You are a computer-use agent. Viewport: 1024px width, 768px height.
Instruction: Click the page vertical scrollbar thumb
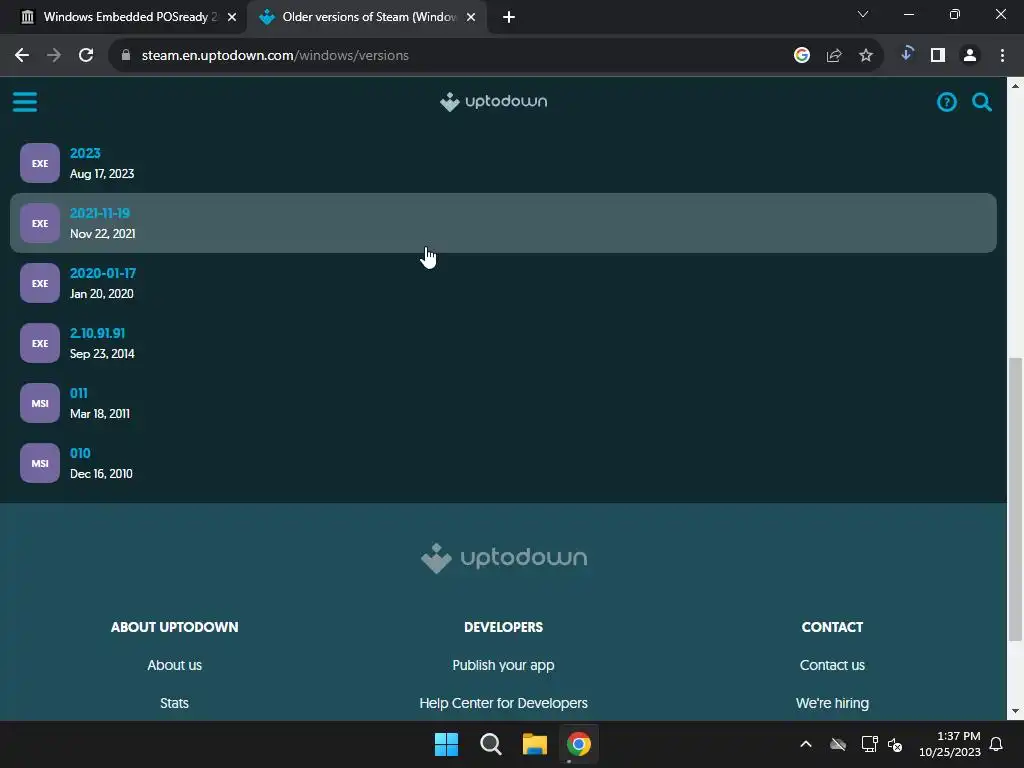tap(1015, 500)
